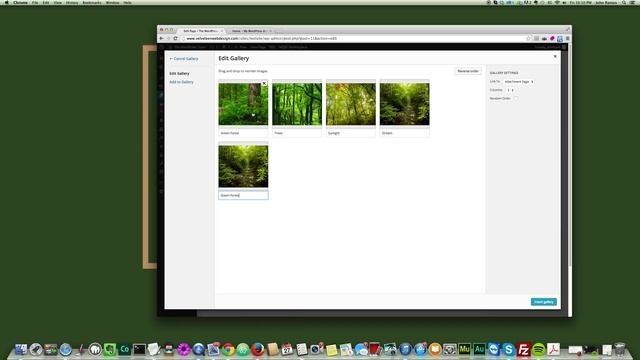
Task: Open the Columns dropdown
Action: pos(510,90)
